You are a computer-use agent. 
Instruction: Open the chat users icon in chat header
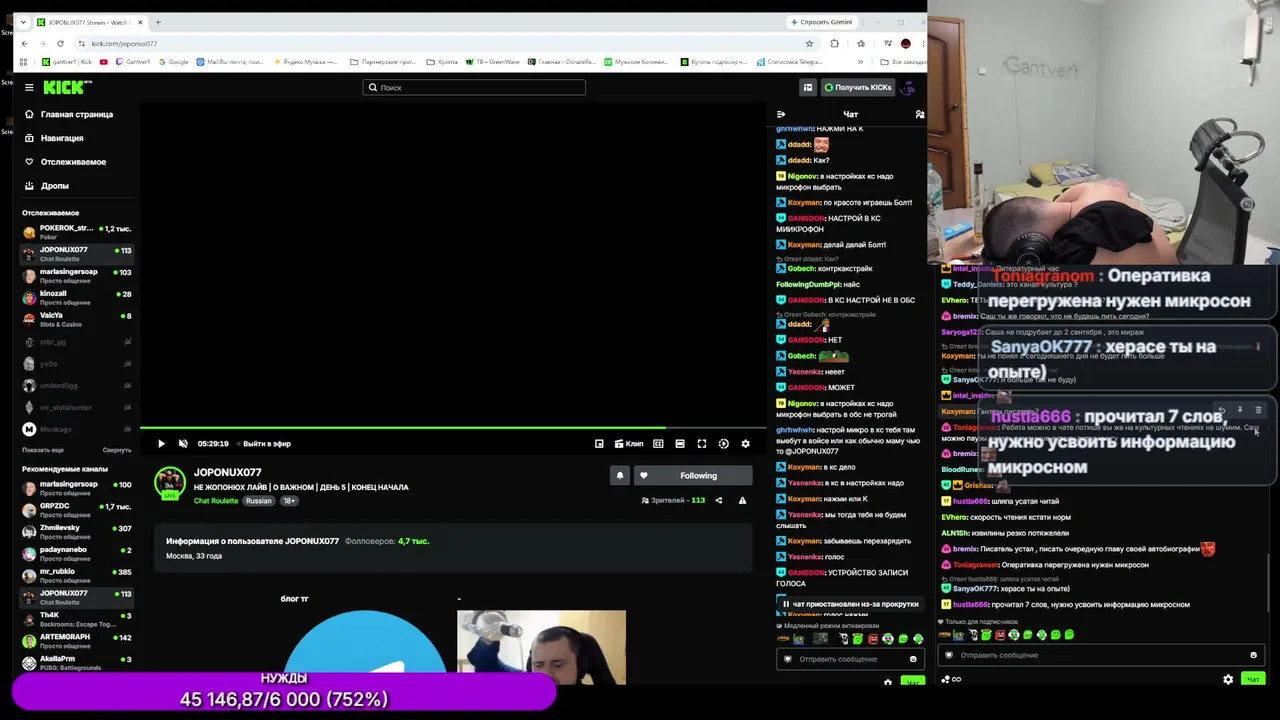click(x=920, y=114)
